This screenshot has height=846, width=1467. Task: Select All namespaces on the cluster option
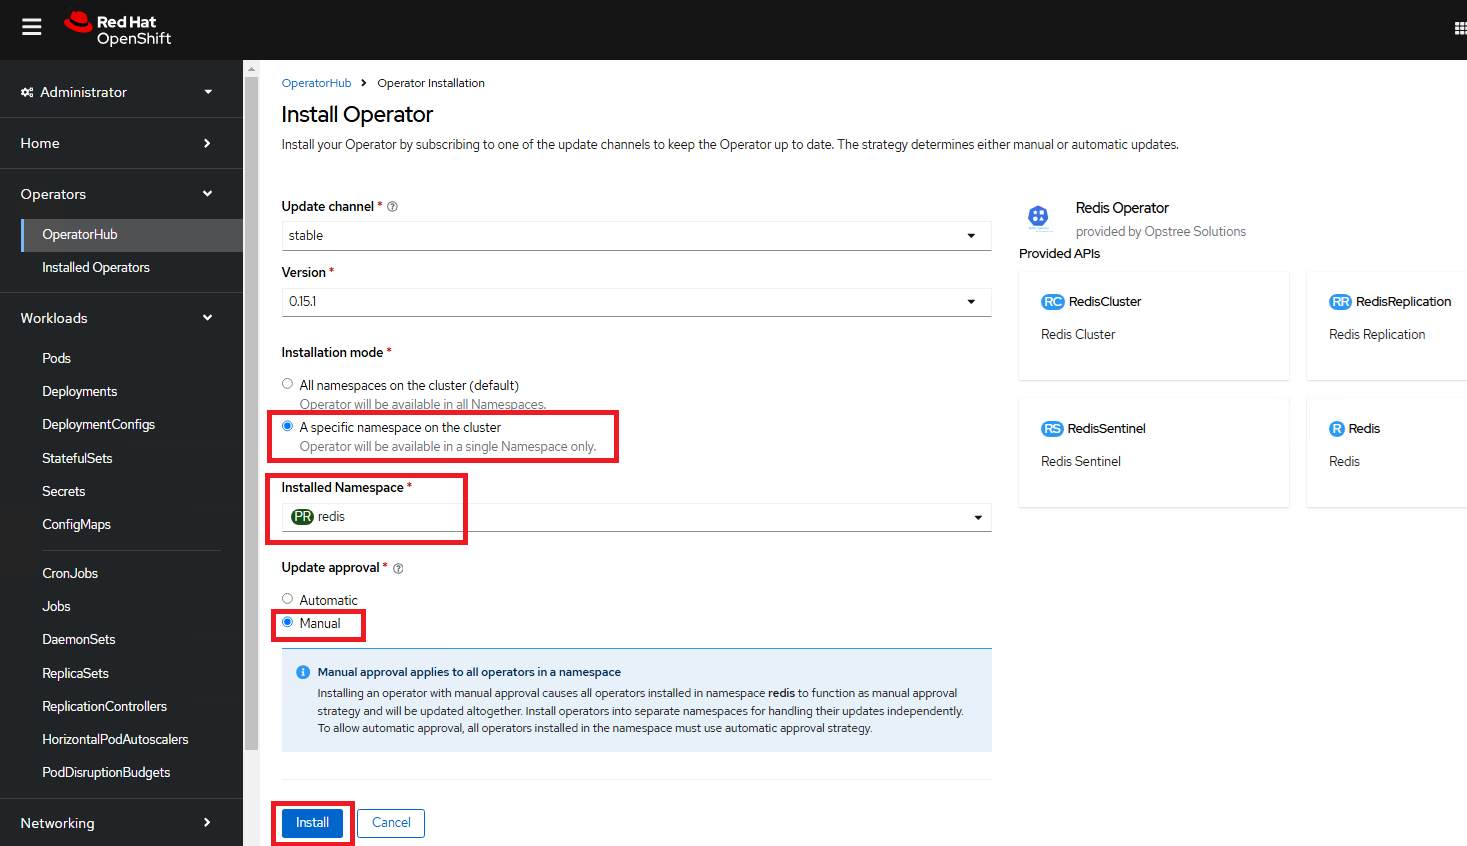pyautogui.click(x=288, y=384)
